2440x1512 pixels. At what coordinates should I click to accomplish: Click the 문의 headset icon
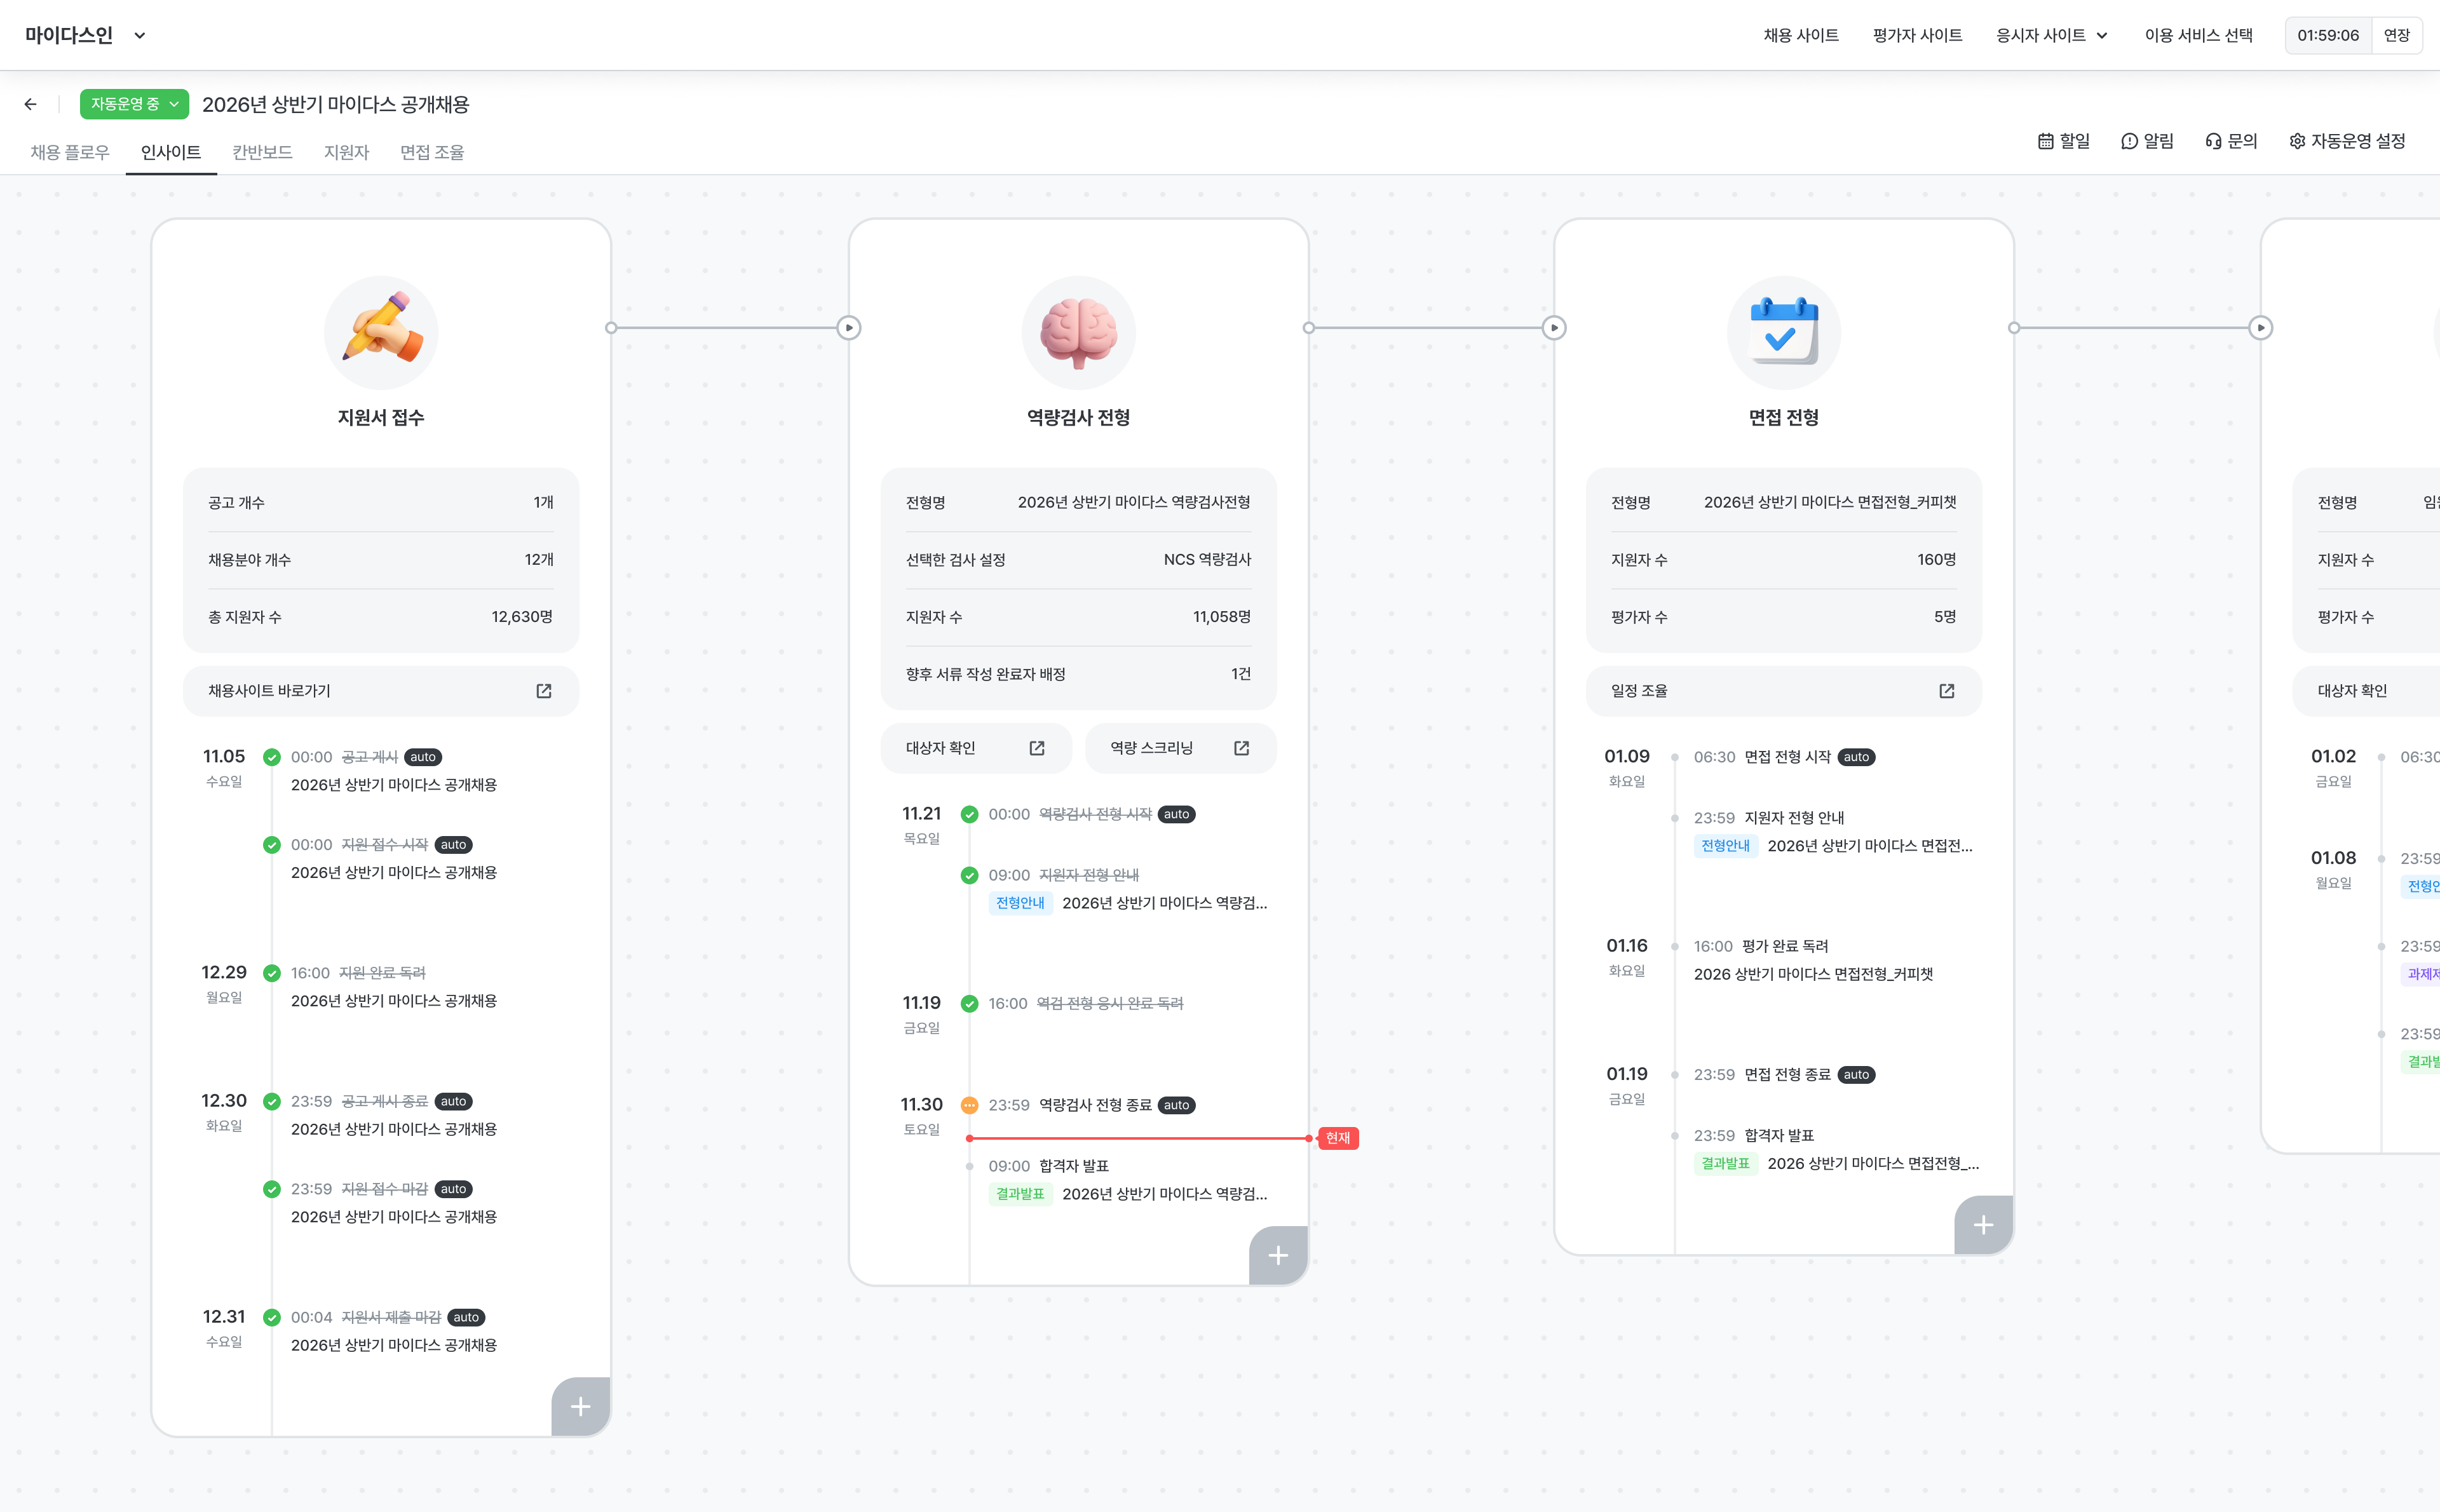pos(2213,141)
